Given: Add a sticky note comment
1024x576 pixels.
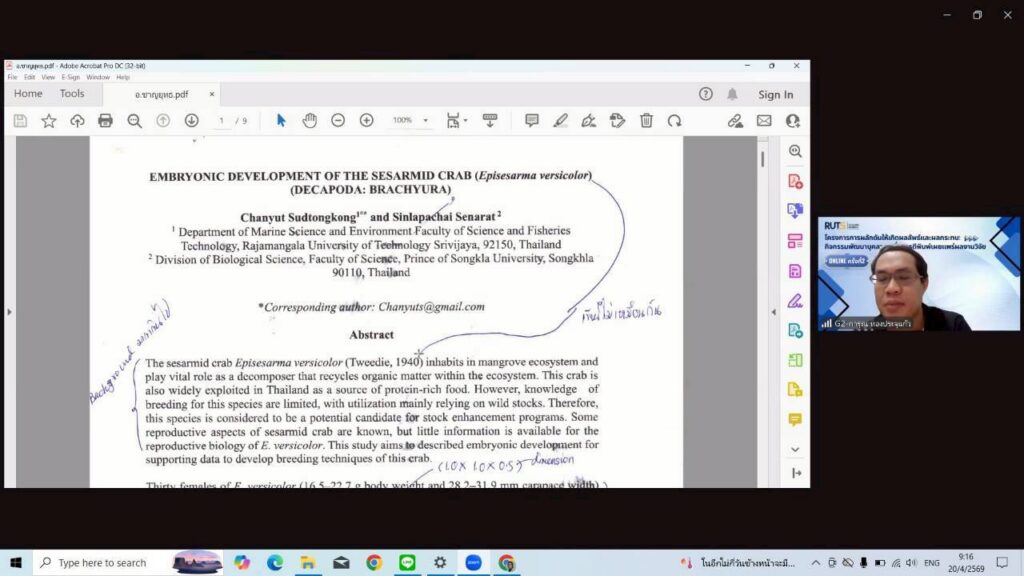Looking at the screenshot, I should pyautogui.click(x=531, y=120).
